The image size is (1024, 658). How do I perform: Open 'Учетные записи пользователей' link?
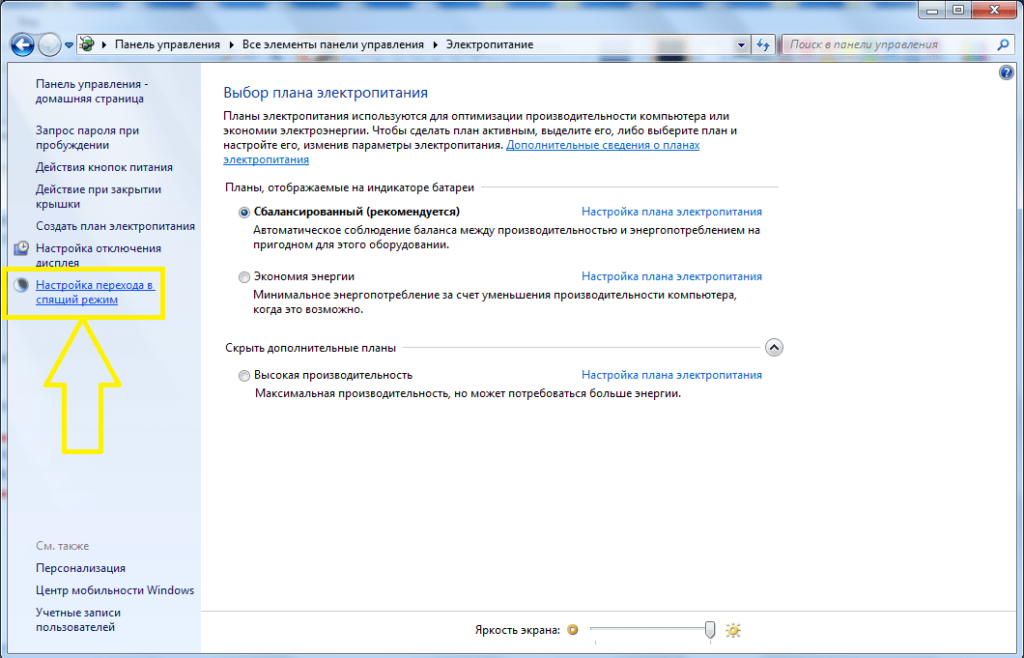(x=78, y=619)
